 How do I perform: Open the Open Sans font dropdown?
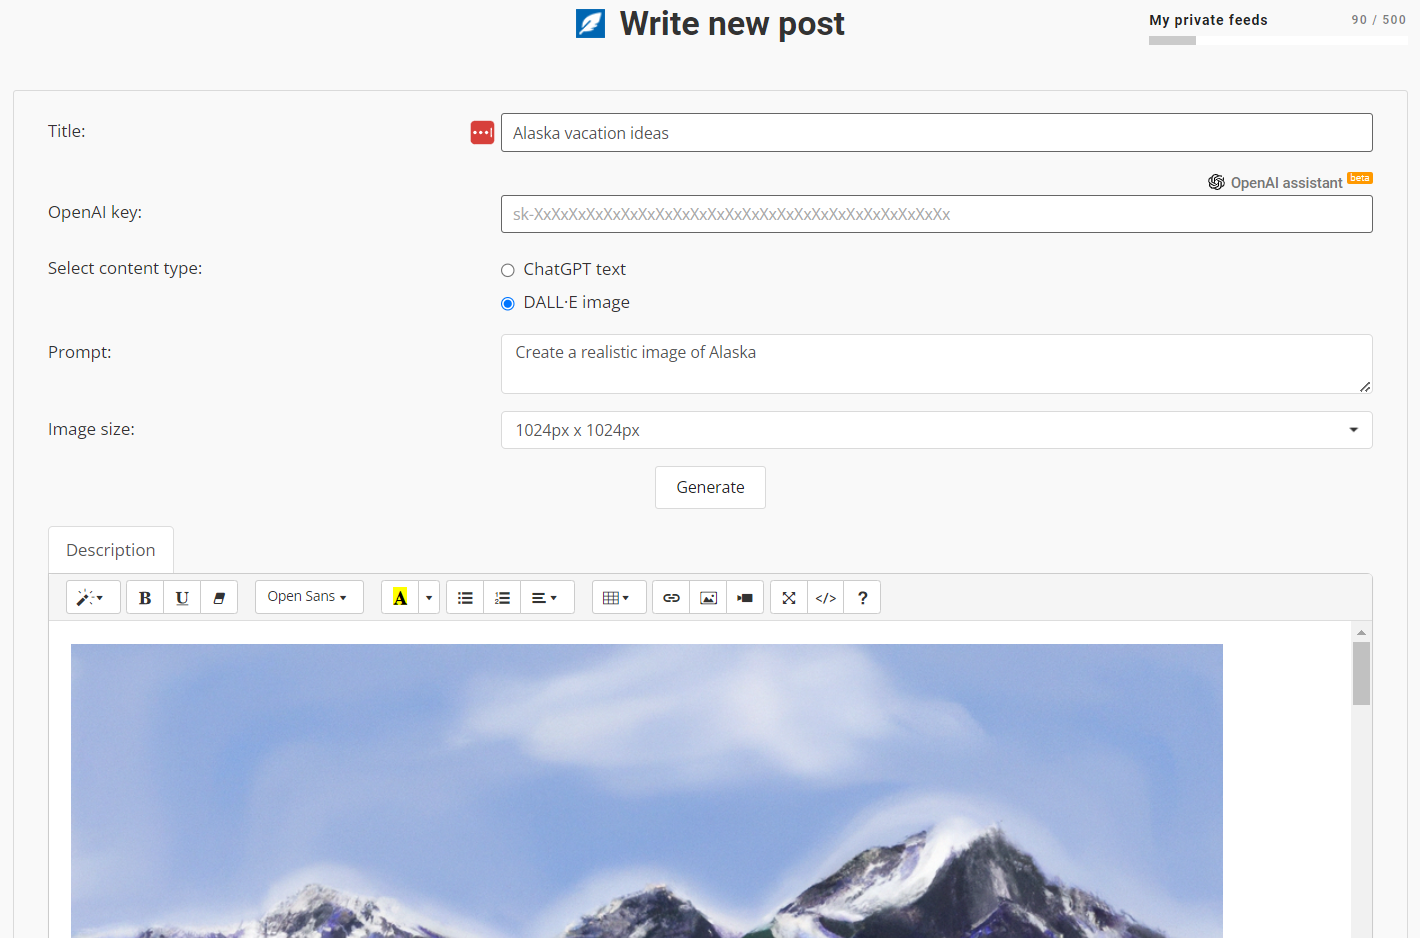point(309,597)
